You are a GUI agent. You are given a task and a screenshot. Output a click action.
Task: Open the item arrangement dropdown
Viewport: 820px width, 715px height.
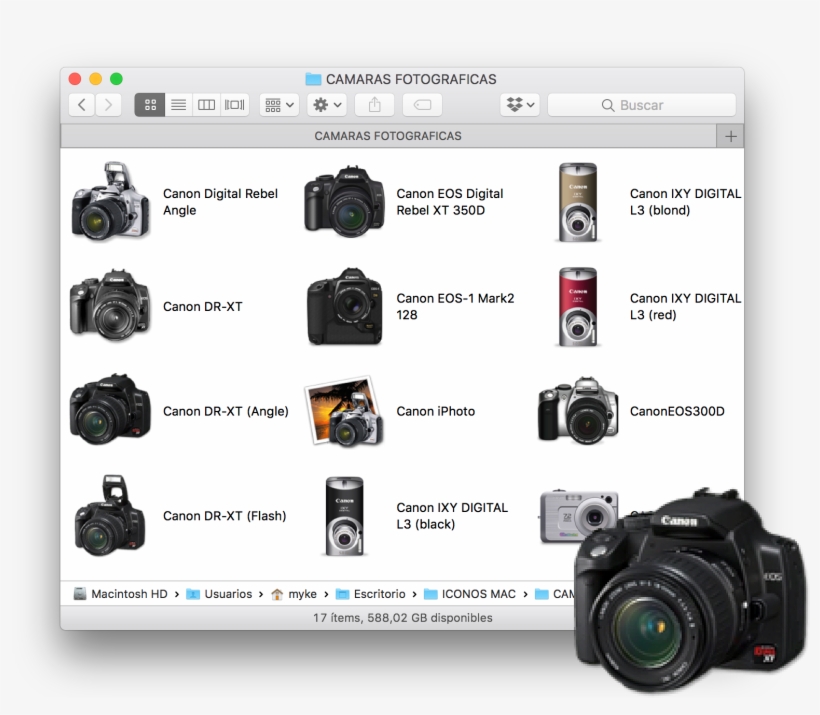279,105
